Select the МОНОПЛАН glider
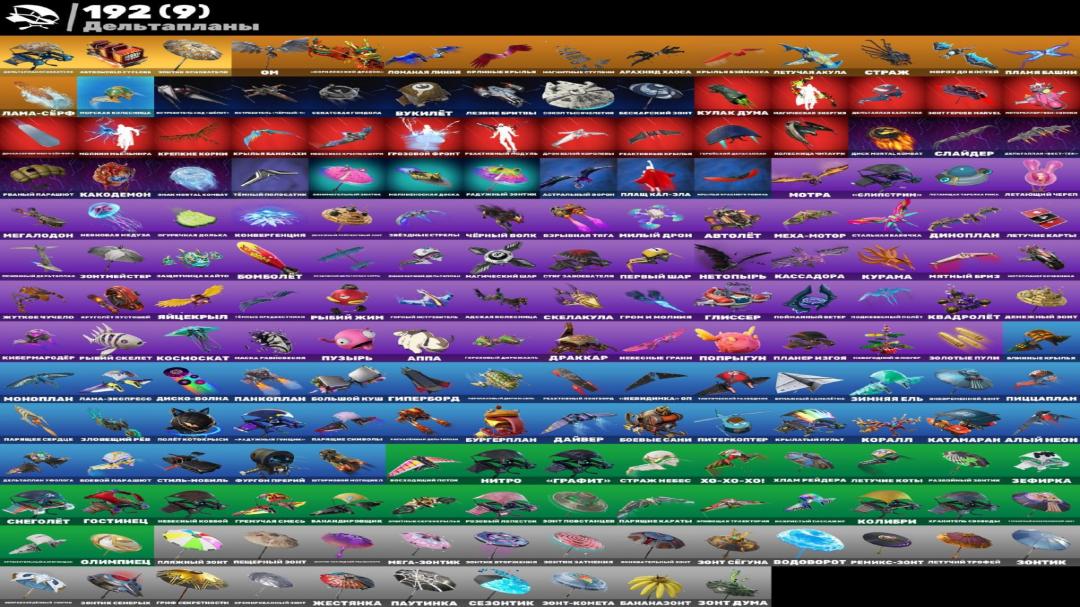The image size is (1080, 607). pyautogui.click(x=39, y=382)
